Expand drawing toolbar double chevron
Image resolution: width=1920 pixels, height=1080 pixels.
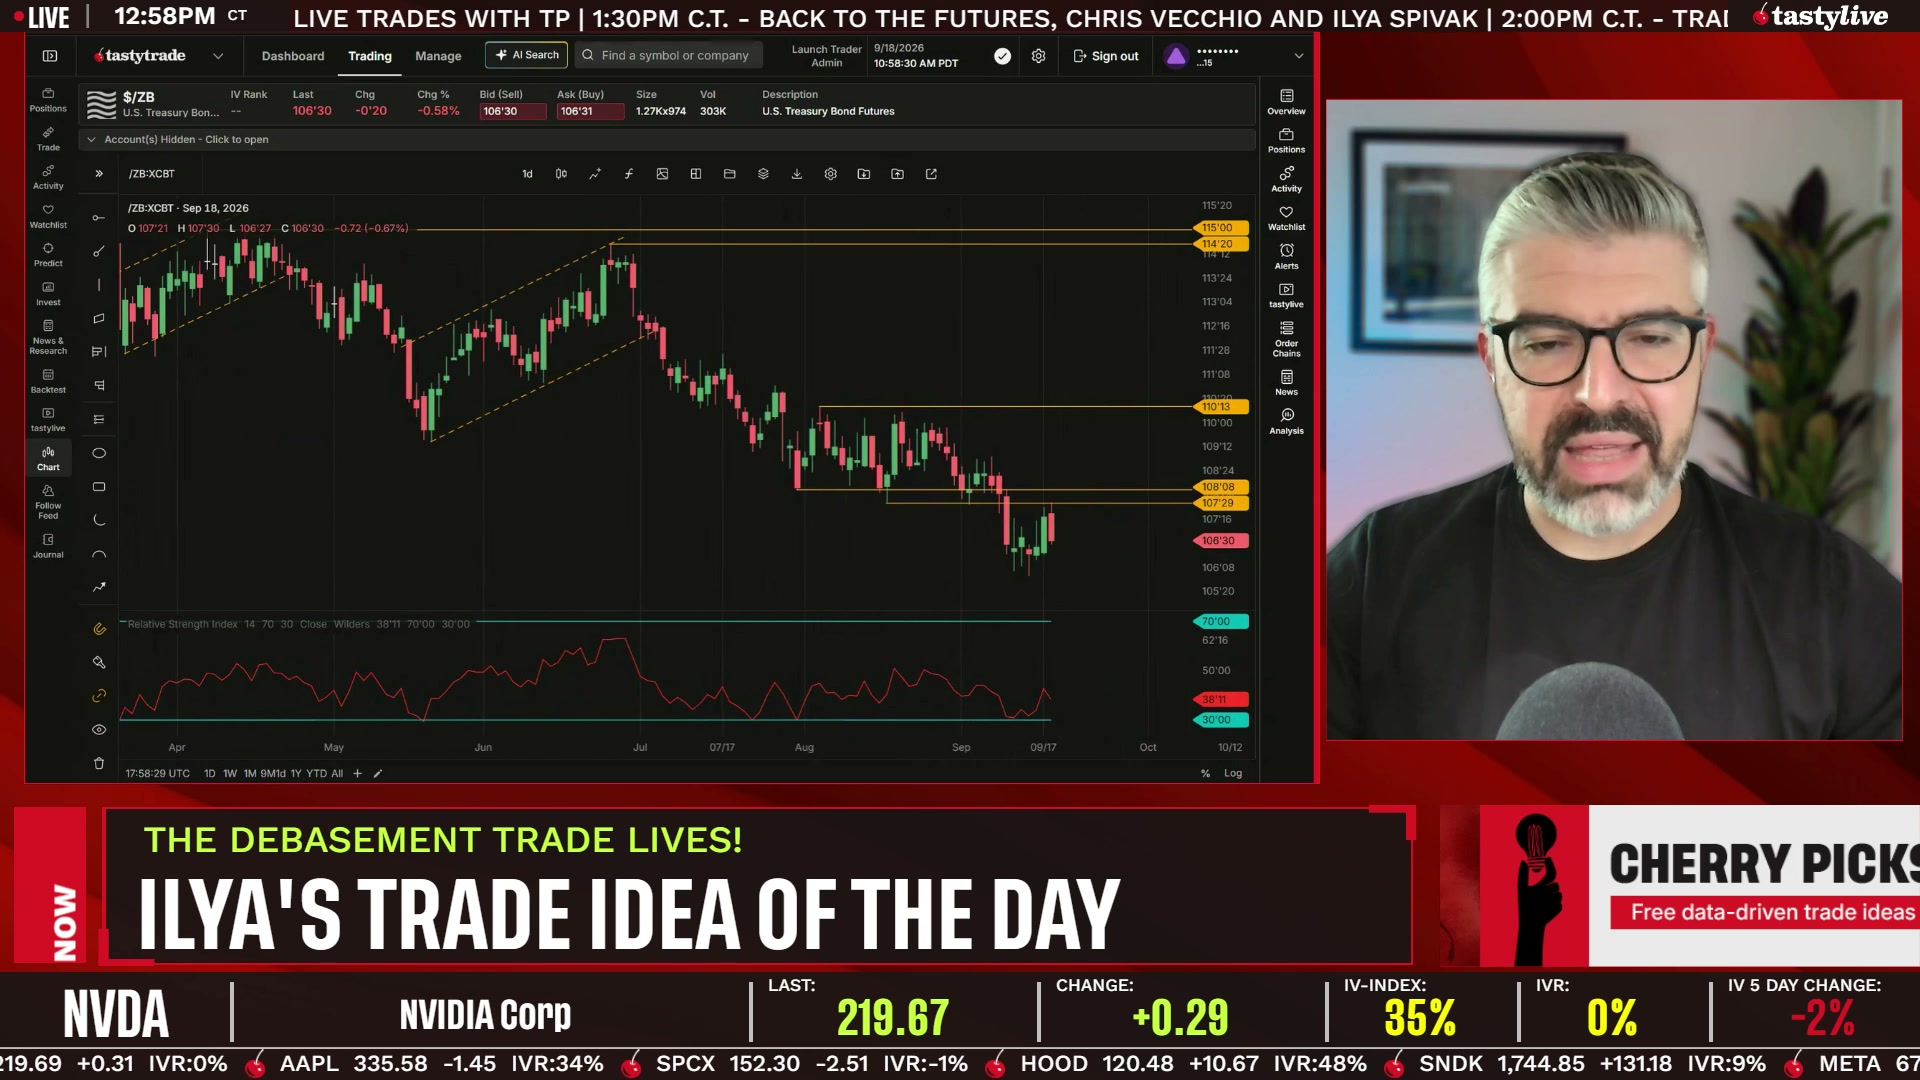(x=99, y=174)
